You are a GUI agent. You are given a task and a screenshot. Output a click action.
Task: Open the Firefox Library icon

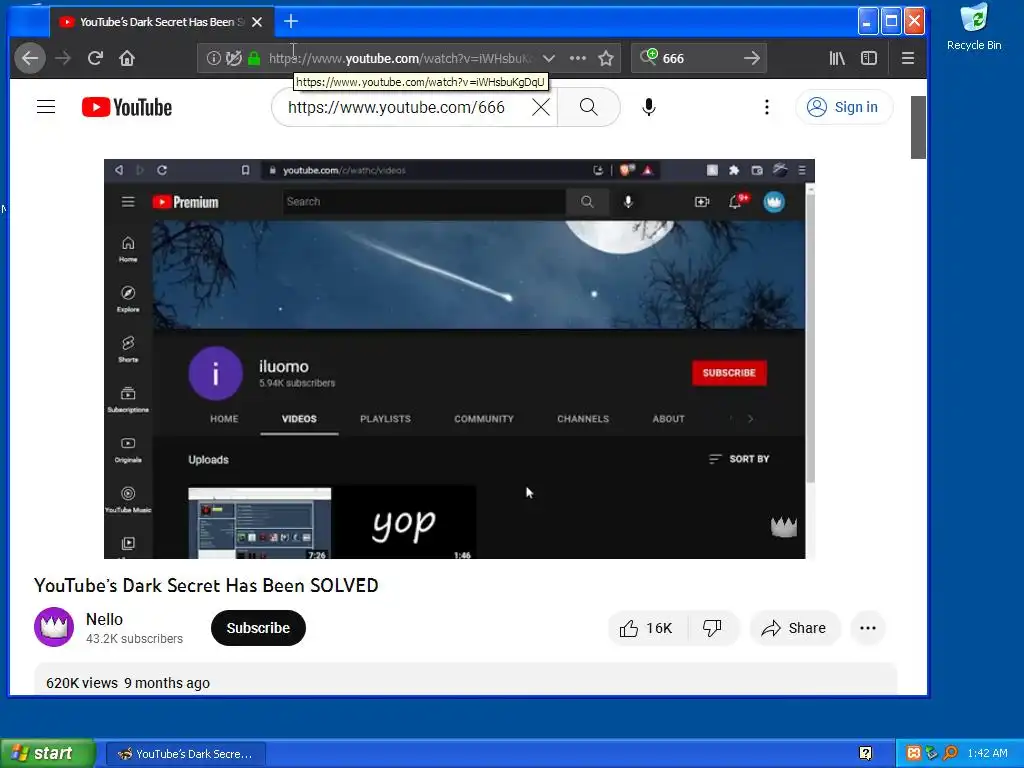point(837,58)
